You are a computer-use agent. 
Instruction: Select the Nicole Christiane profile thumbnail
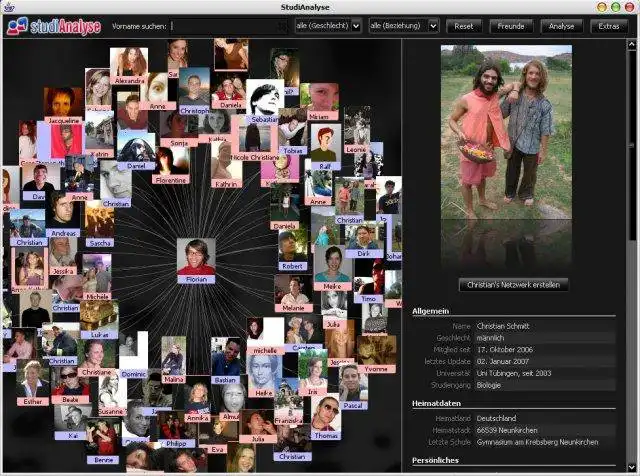pyautogui.click(x=255, y=138)
